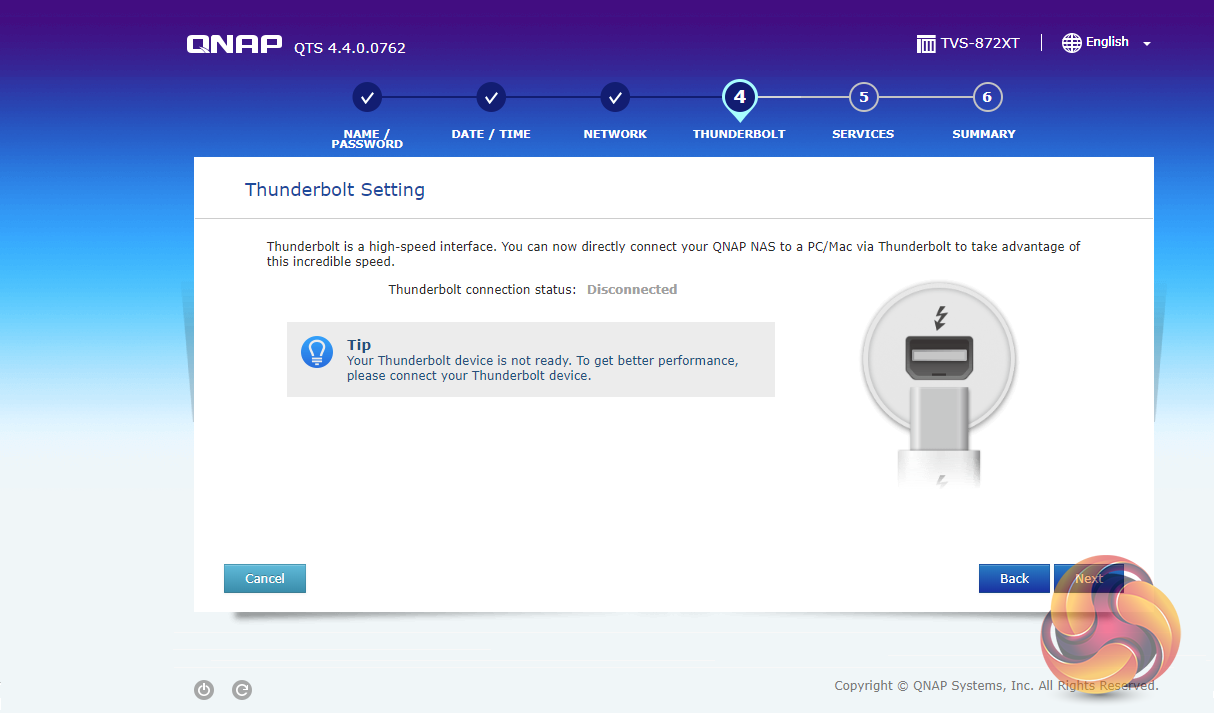Click the TVS-872XT model name text
This screenshot has height=713, width=1214.
[980, 44]
